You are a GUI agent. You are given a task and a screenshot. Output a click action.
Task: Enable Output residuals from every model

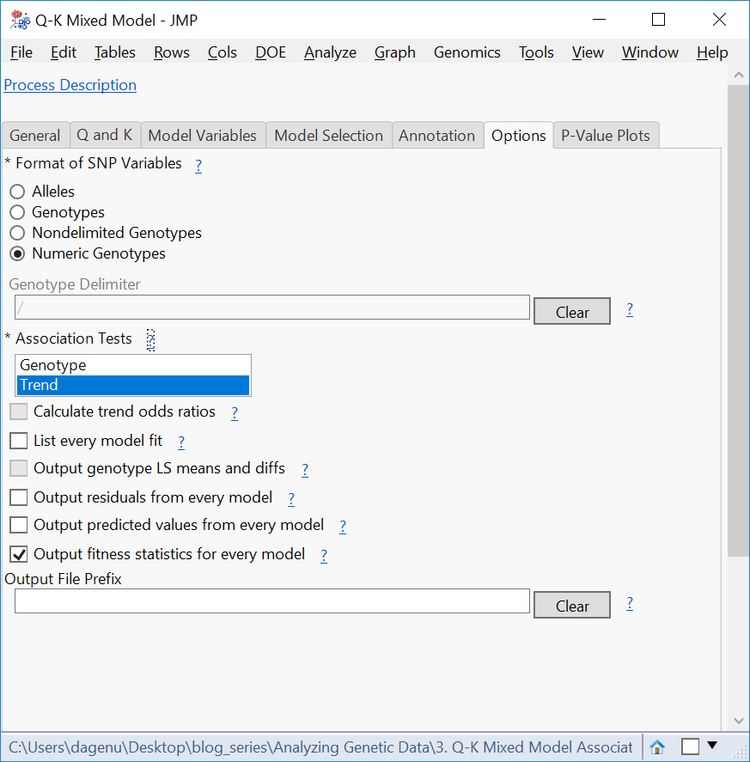click(18, 498)
